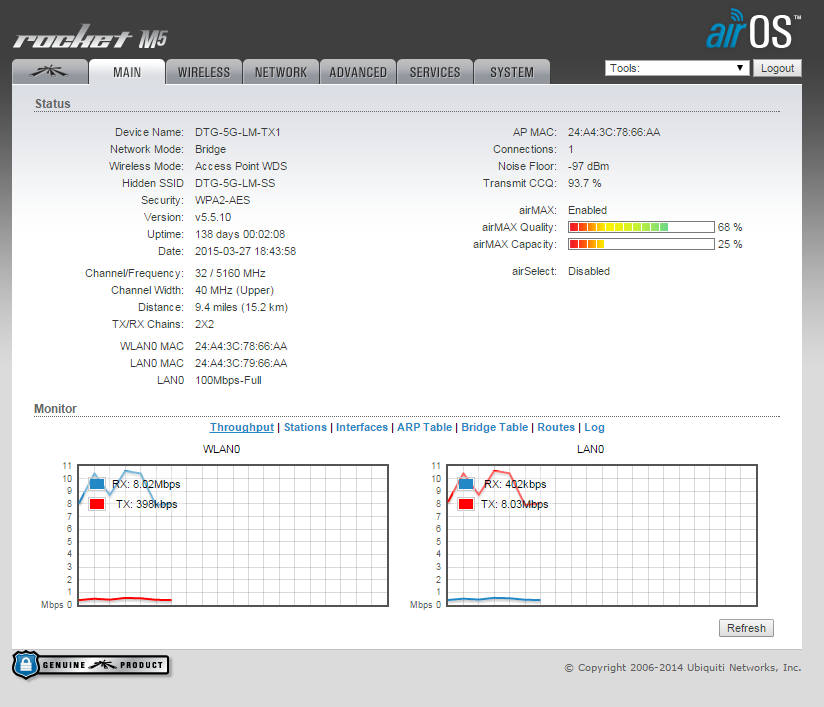
Task: Click the airOS logo
Action: point(752,31)
